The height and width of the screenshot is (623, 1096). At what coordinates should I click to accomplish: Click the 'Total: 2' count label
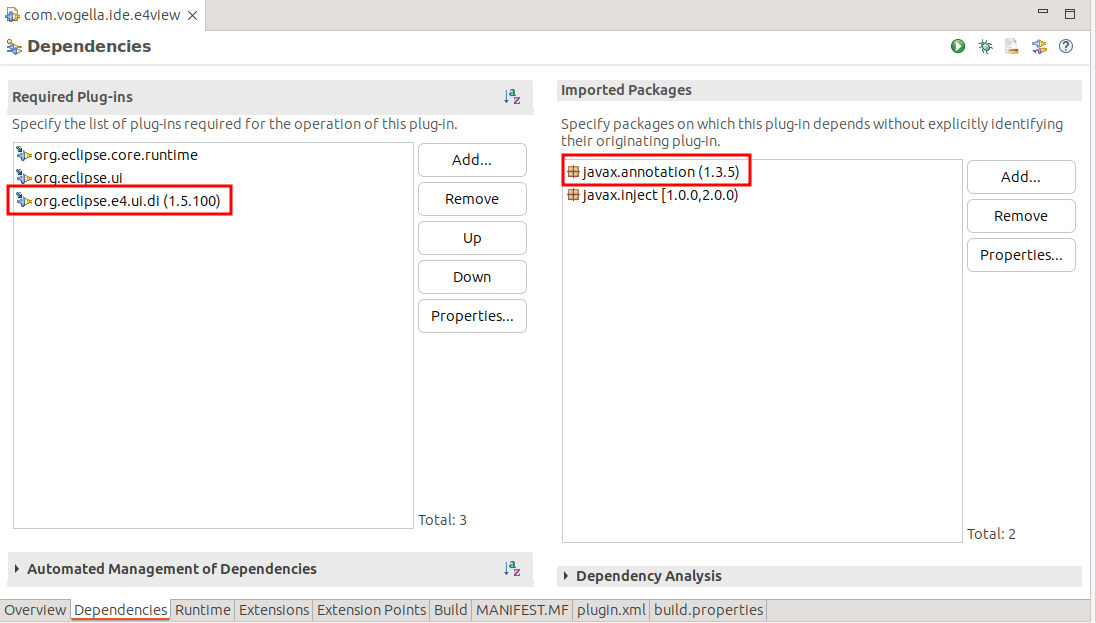(991, 534)
